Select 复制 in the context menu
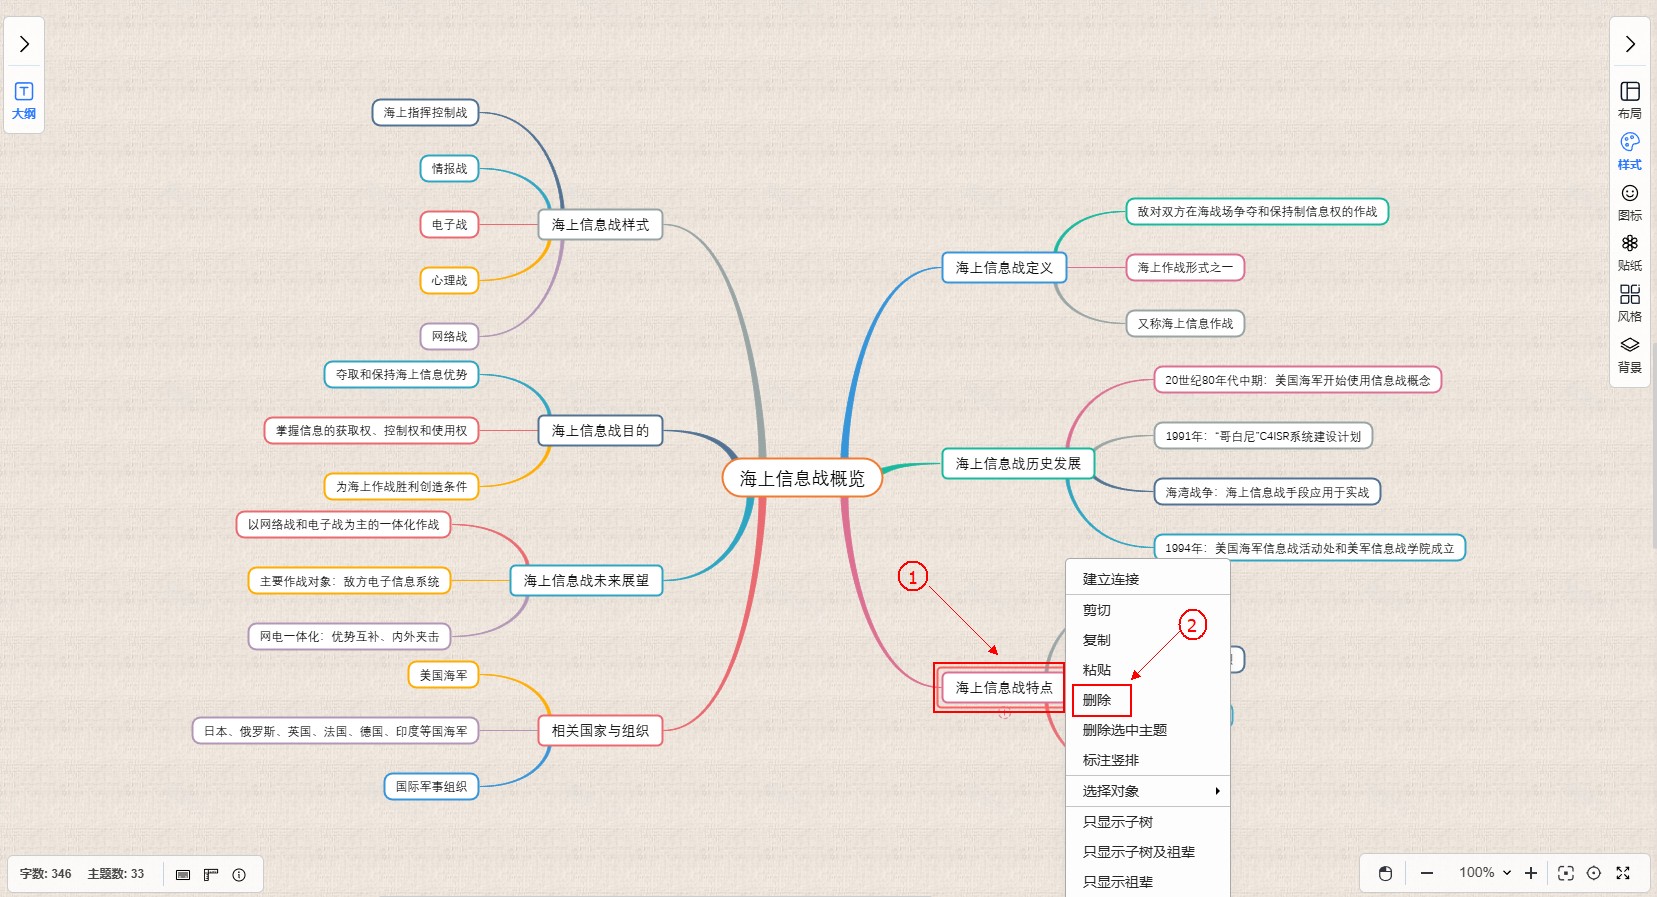Image resolution: width=1657 pixels, height=897 pixels. [x=1097, y=640]
